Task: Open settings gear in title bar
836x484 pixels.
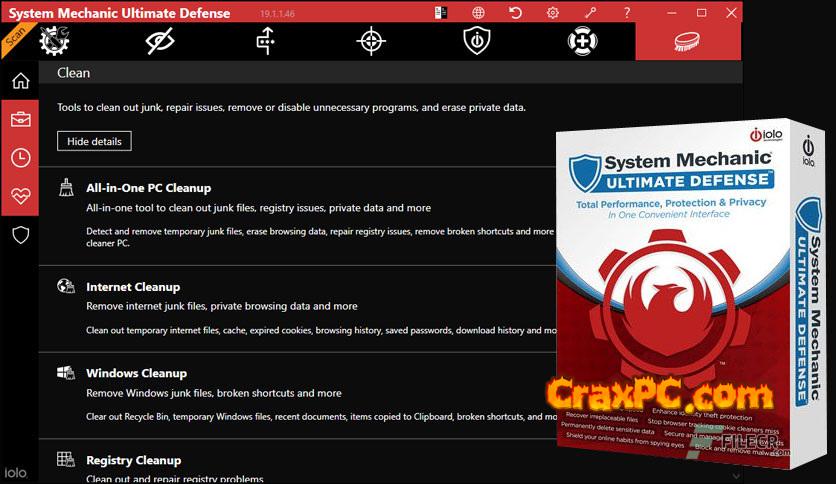Action: point(553,13)
